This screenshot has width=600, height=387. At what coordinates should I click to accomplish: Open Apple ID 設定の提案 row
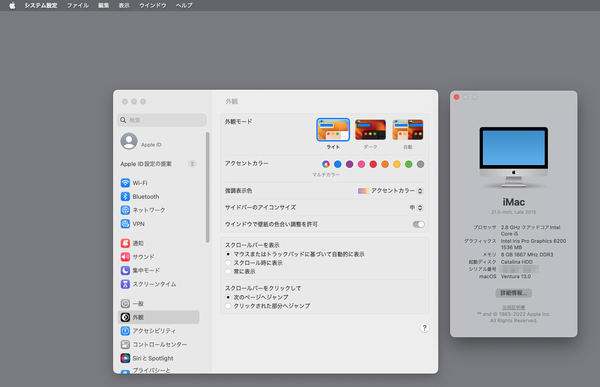tap(158, 164)
